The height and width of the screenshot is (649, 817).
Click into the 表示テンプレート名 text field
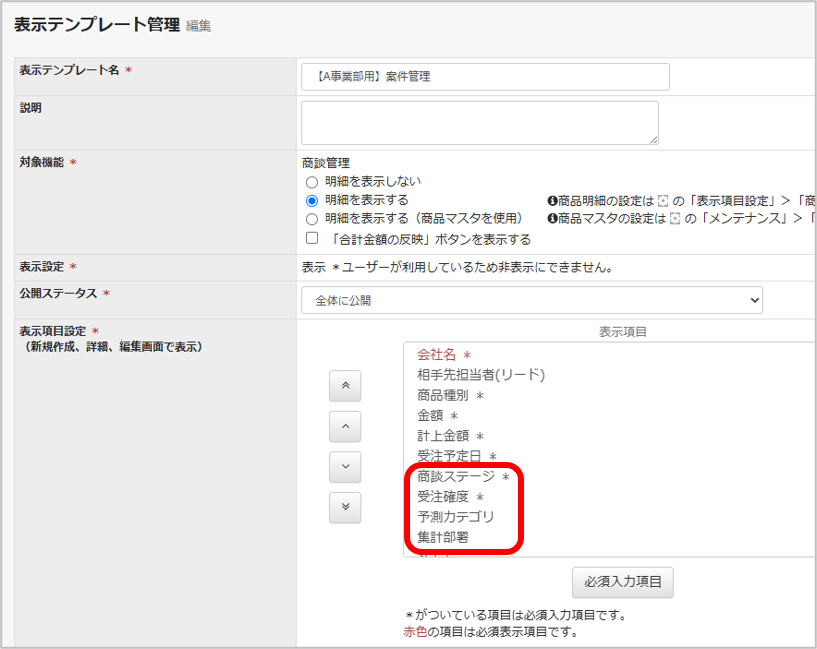485,77
